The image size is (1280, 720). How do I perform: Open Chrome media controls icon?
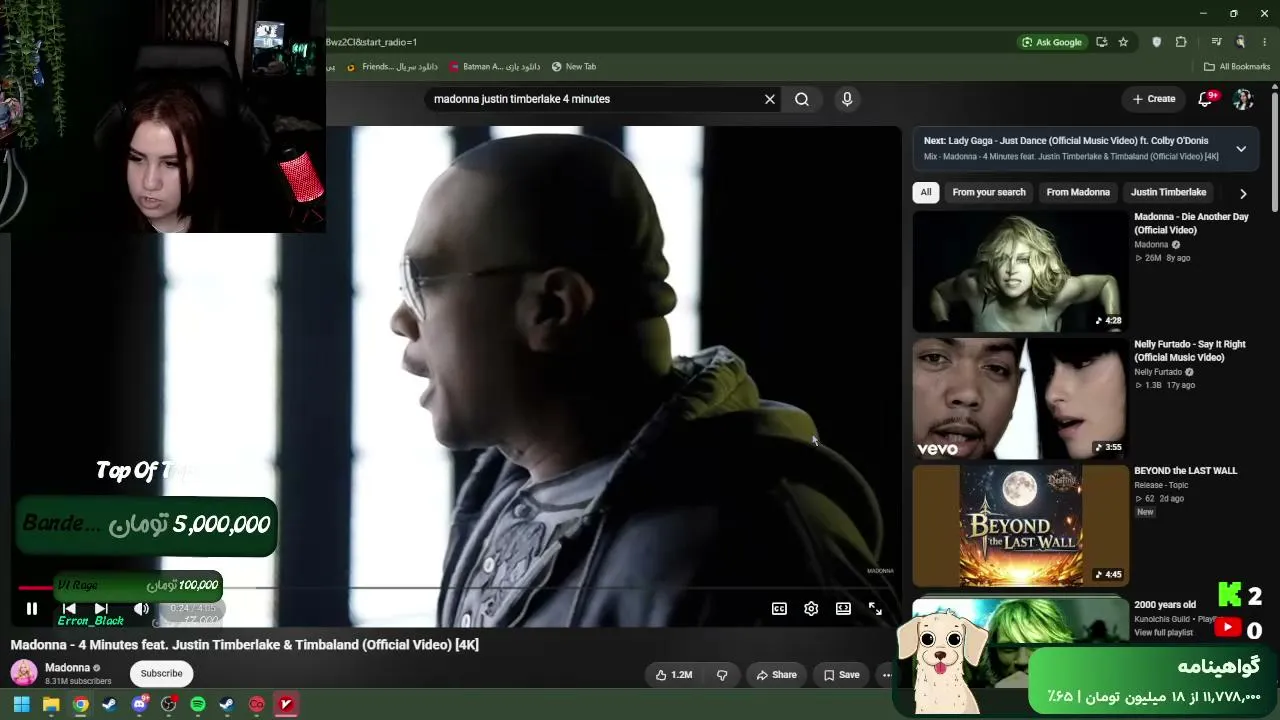click(1216, 42)
